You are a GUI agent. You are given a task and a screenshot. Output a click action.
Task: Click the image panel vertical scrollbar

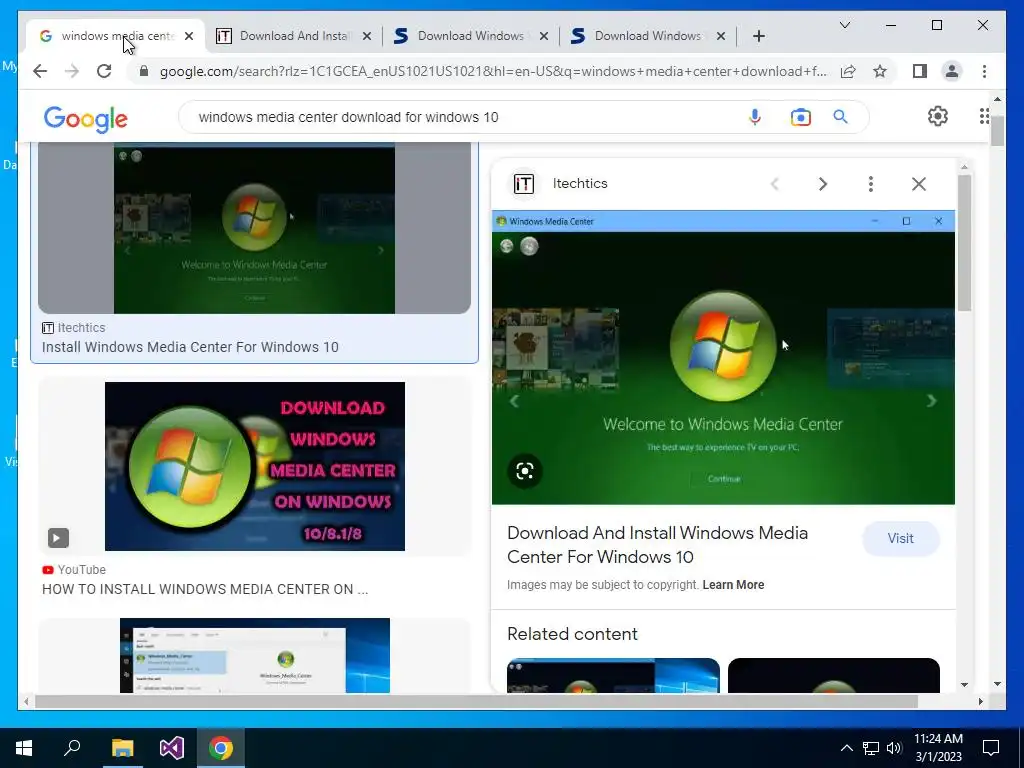pos(964,242)
